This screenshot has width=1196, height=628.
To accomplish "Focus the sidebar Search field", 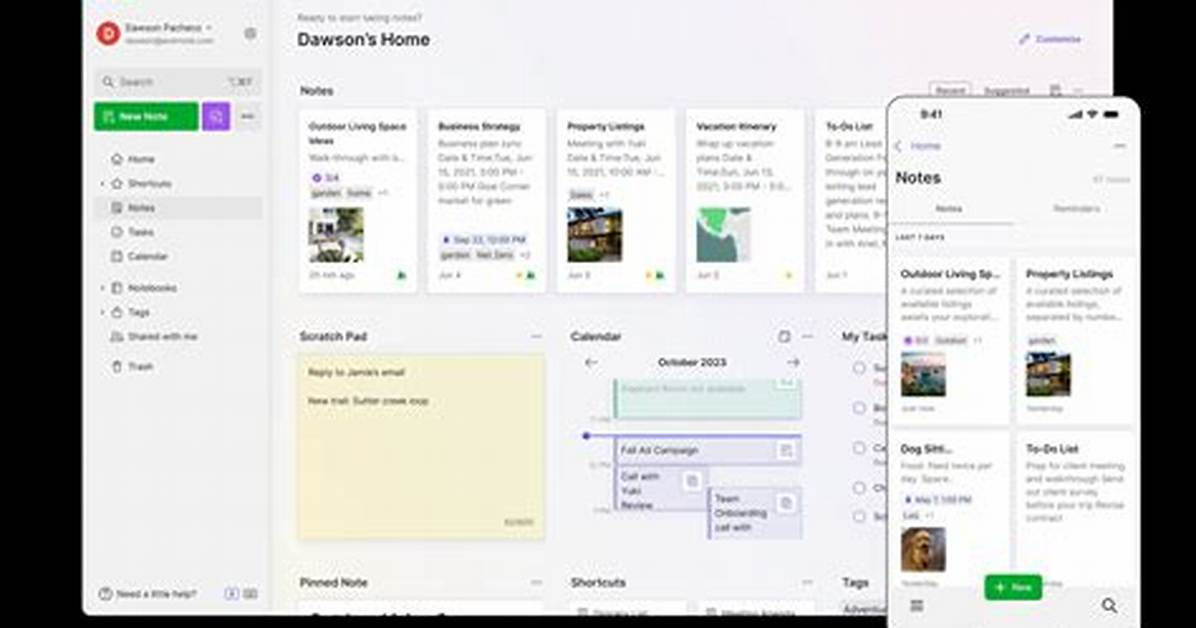I will click(x=178, y=82).
